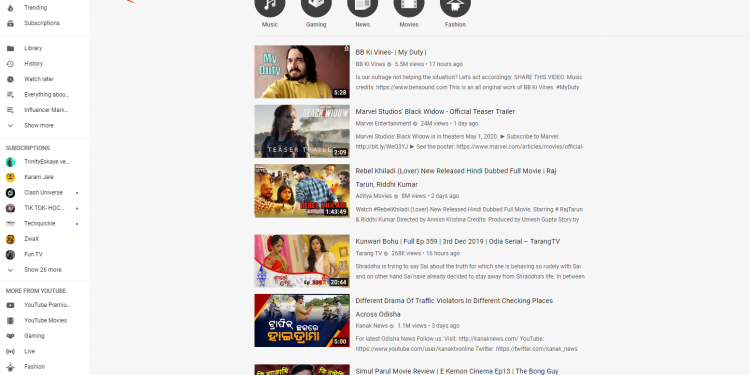Open Fun TV subscription label
Image resolution: width=750 pixels, height=375 pixels.
33,254
